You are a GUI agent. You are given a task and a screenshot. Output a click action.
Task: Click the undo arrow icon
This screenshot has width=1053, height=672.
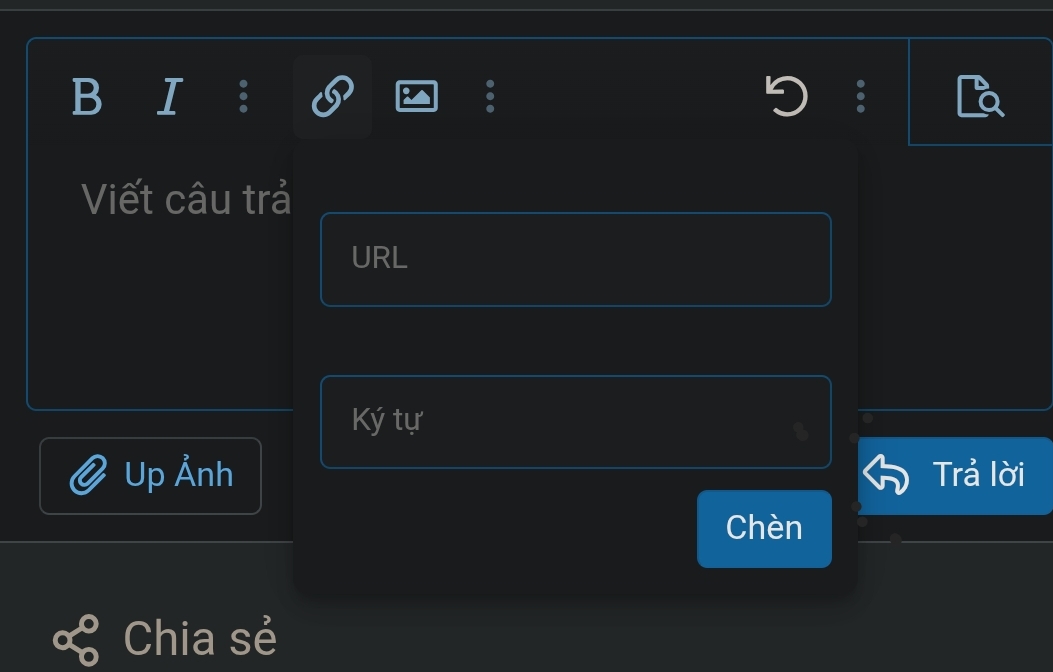tap(787, 95)
